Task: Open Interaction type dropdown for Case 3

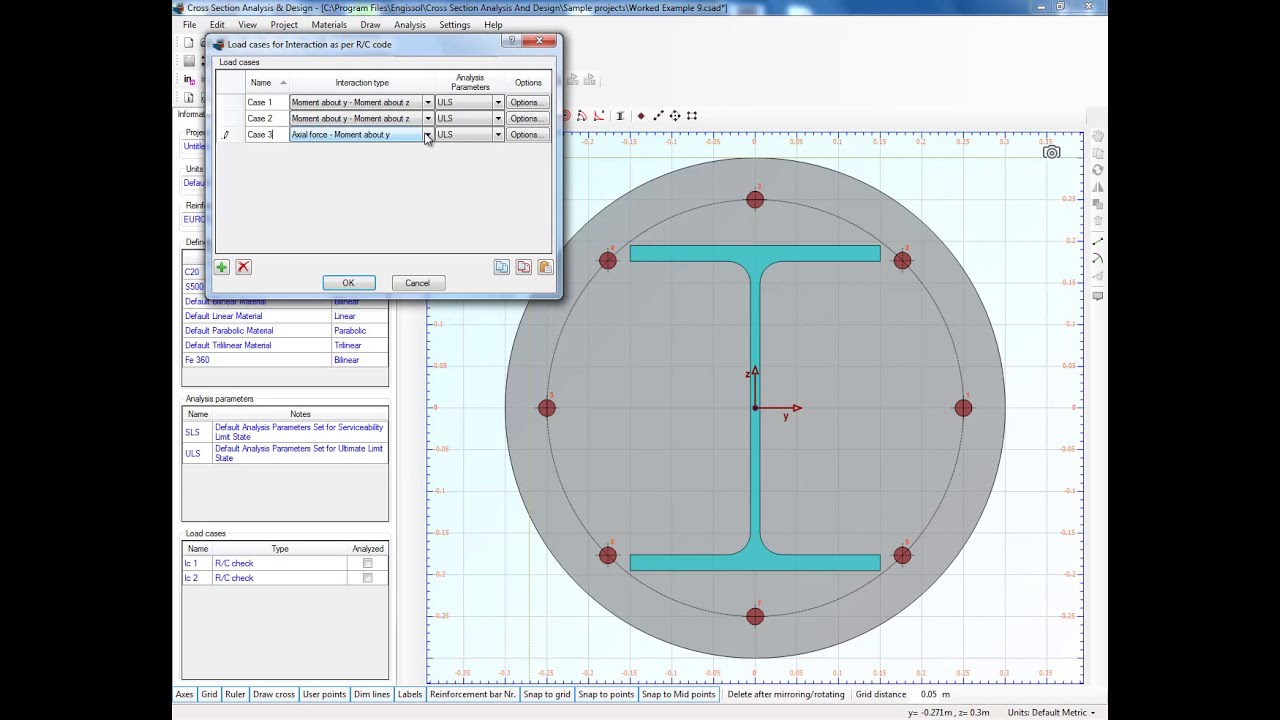Action: pyautogui.click(x=427, y=134)
